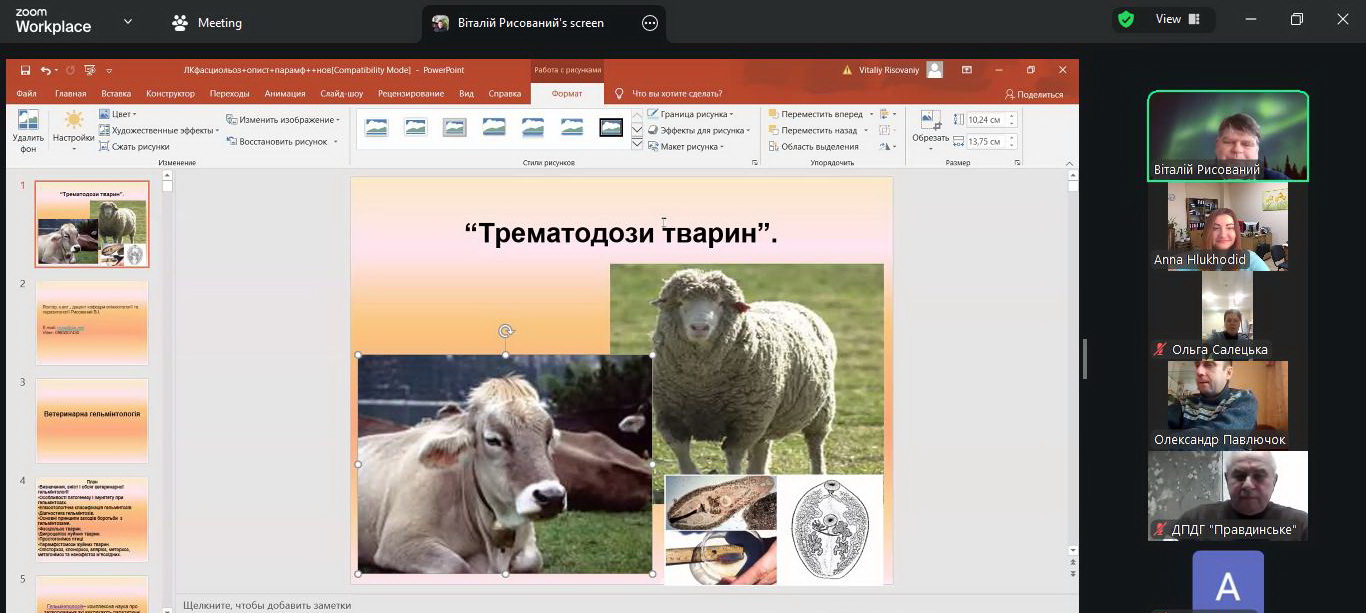Image resolution: width=1366 pixels, height=613 pixels.
Task: Open the three-dot options for shared screen tab
Action: point(650,23)
